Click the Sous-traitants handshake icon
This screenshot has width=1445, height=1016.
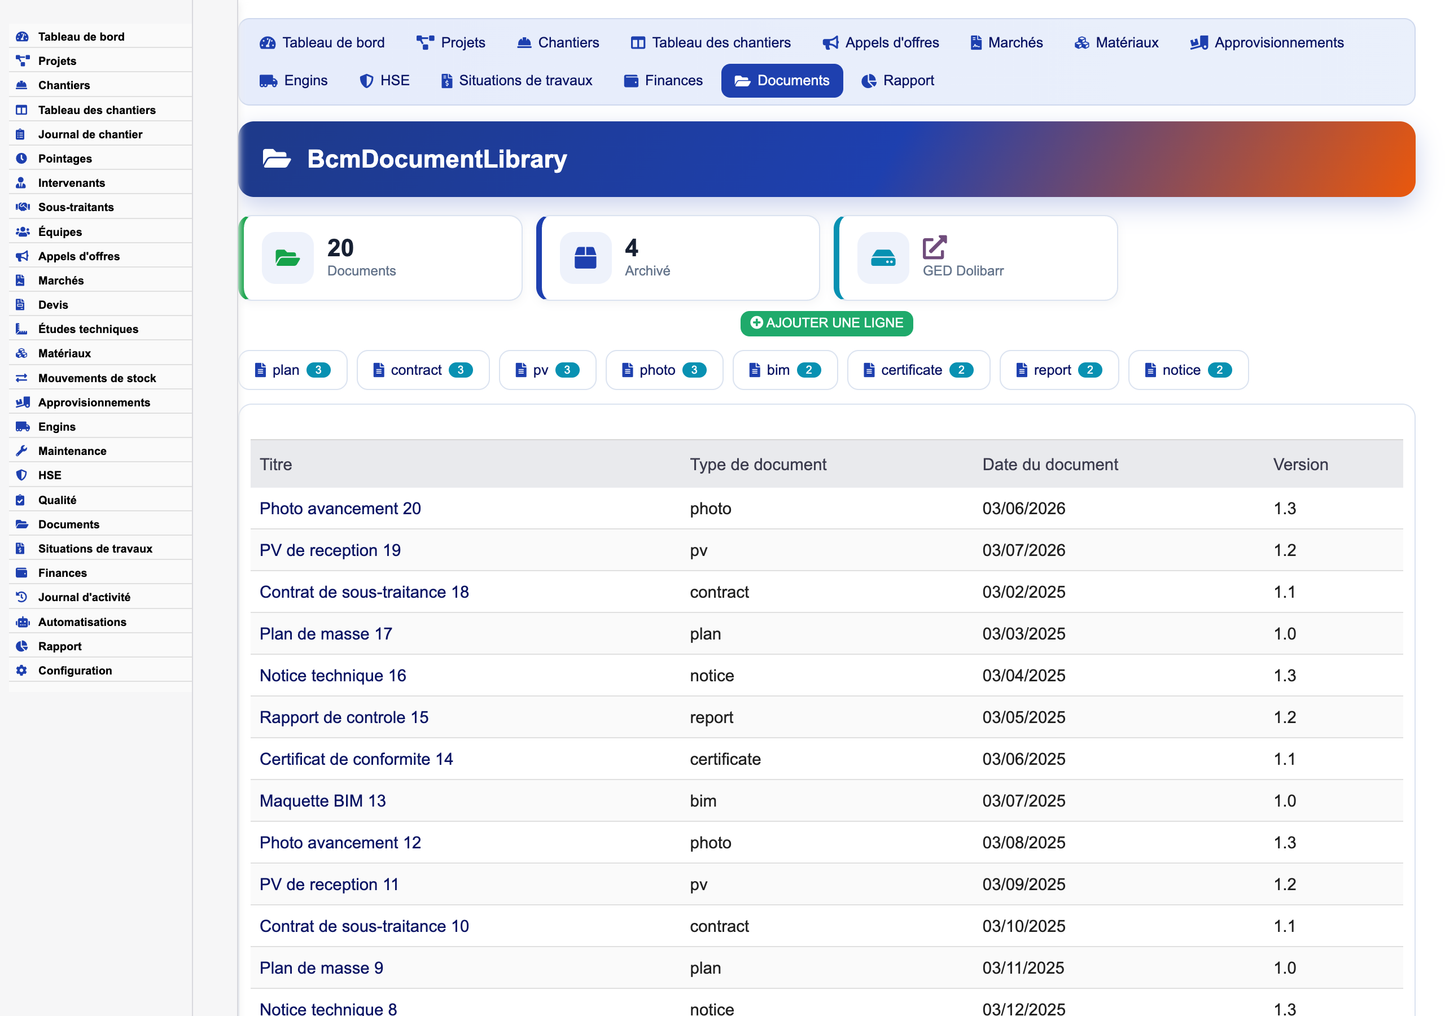(x=22, y=207)
